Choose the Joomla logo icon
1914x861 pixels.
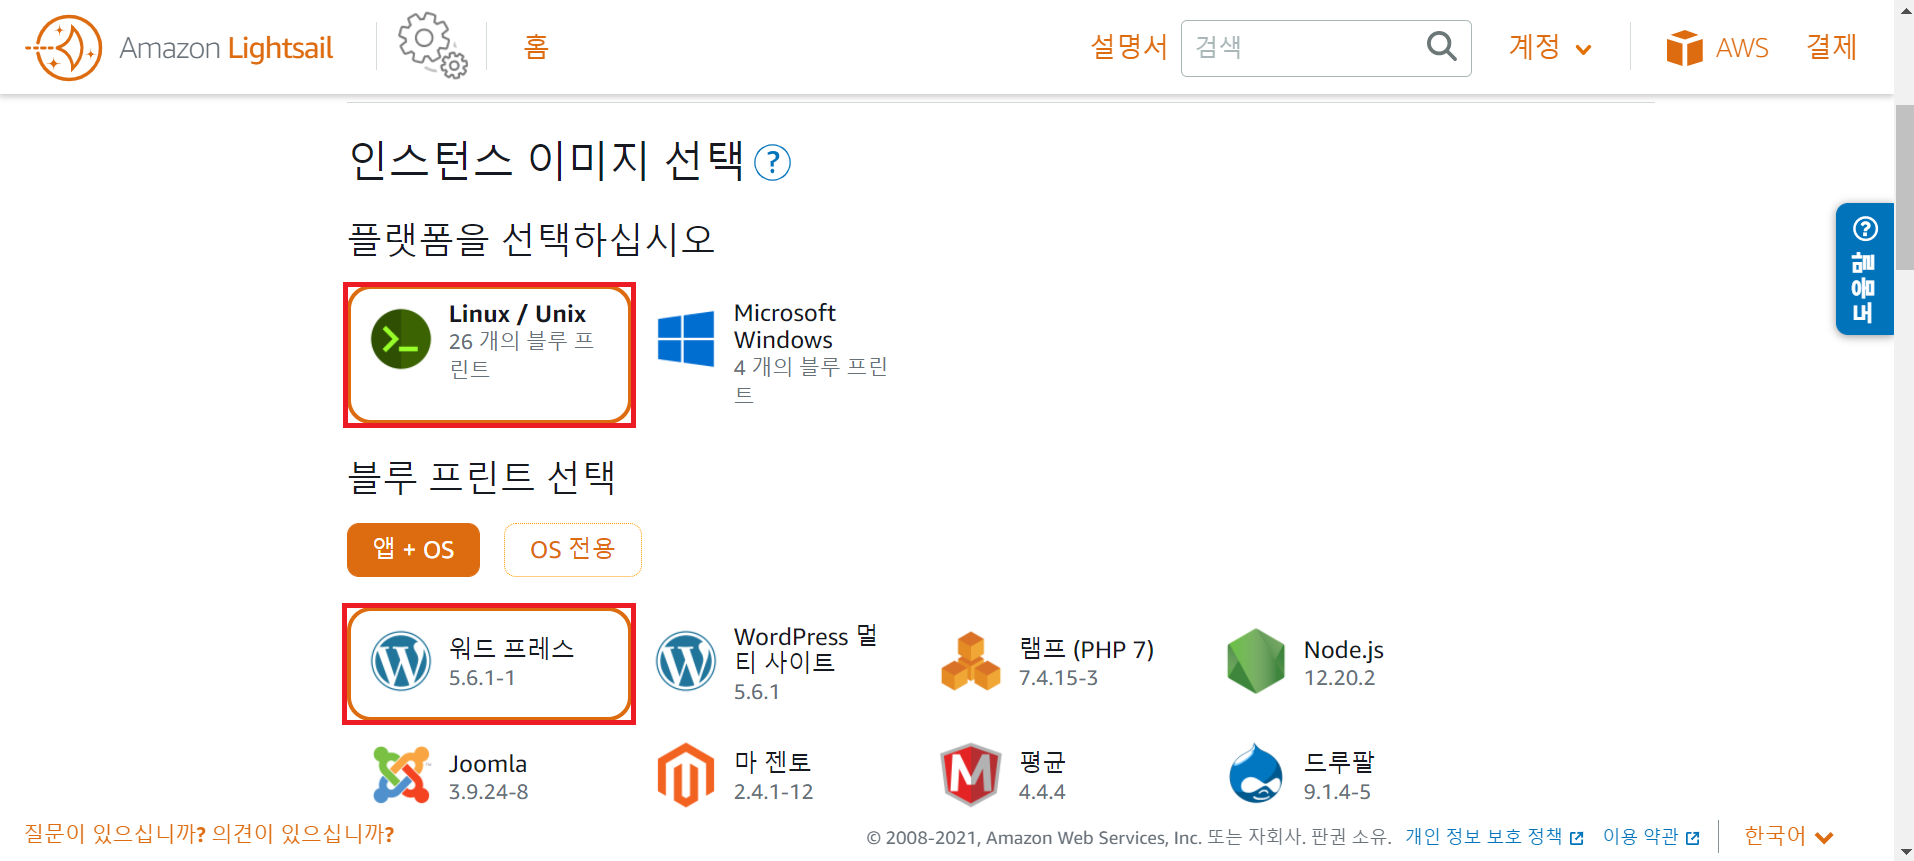click(401, 775)
